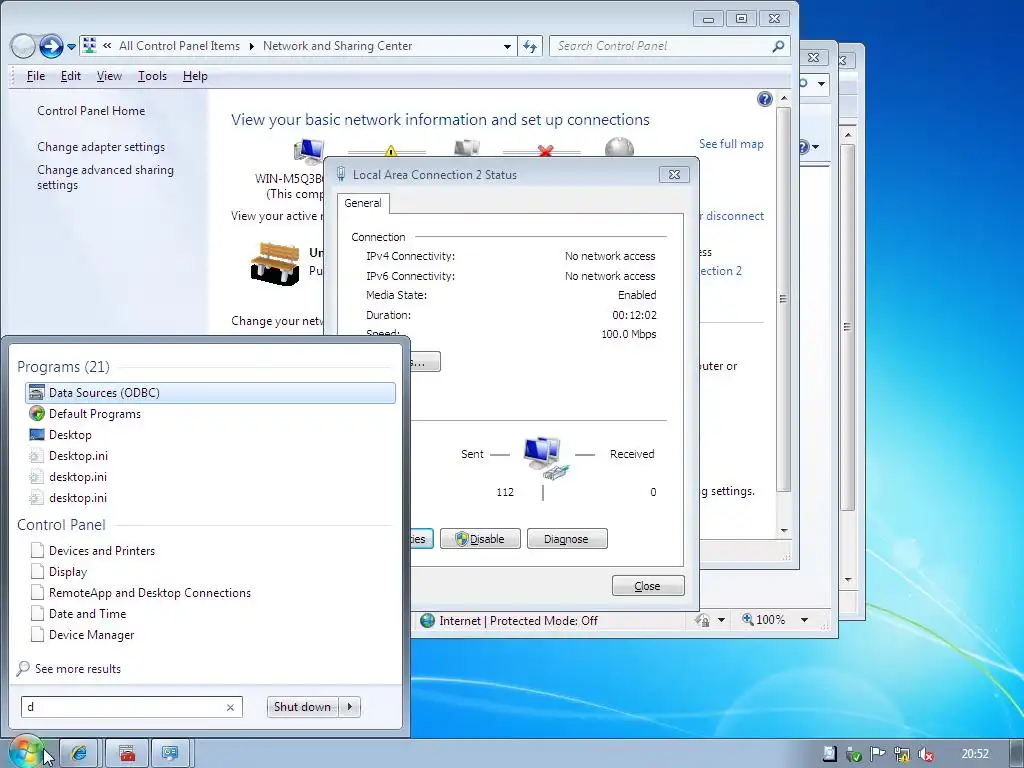Click the scroll down arrow in Network and Sharing Center
Screen dimensions: 1024x768
pos(784,531)
